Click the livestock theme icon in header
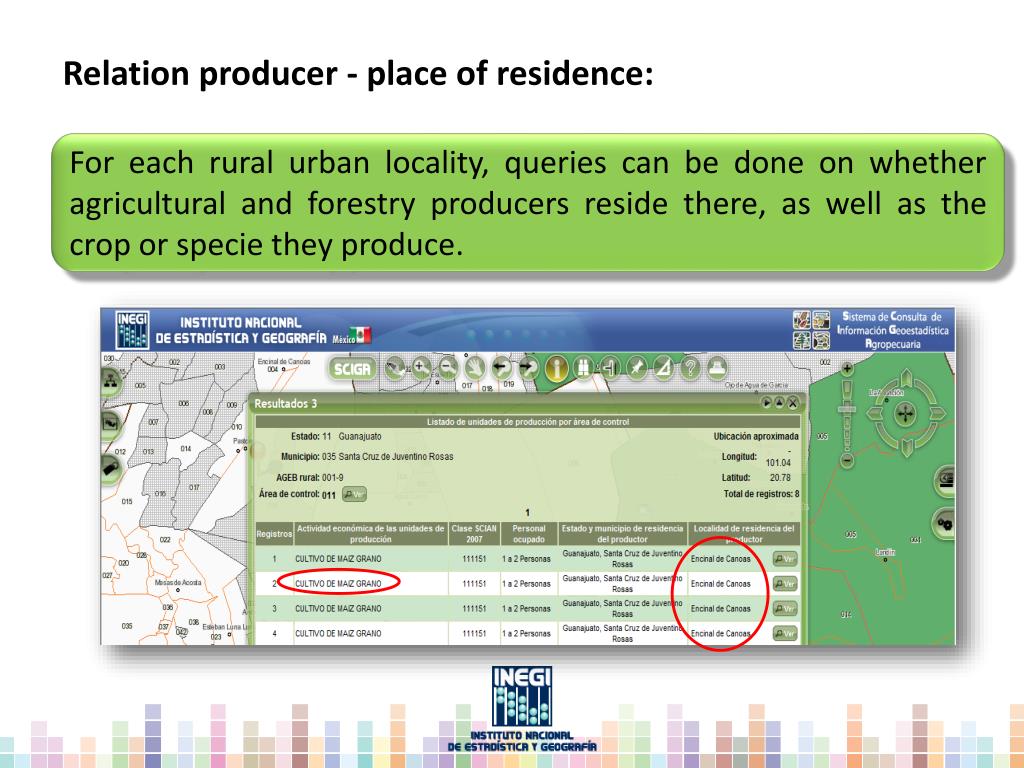The height and width of the screenshot is (768, 1024). [x=821, y=320]
